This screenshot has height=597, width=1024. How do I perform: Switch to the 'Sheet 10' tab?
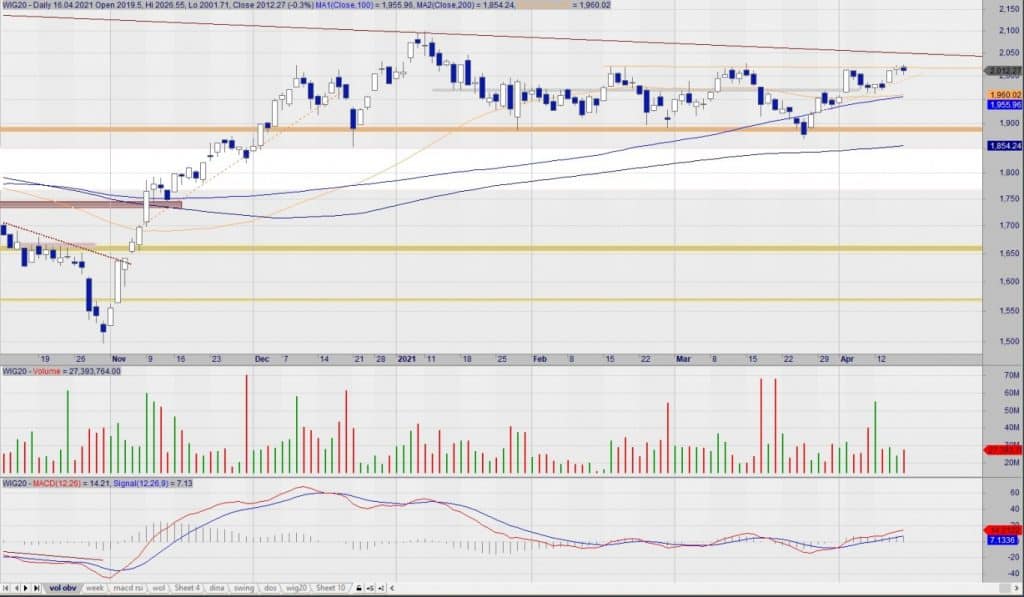(329, 588)
